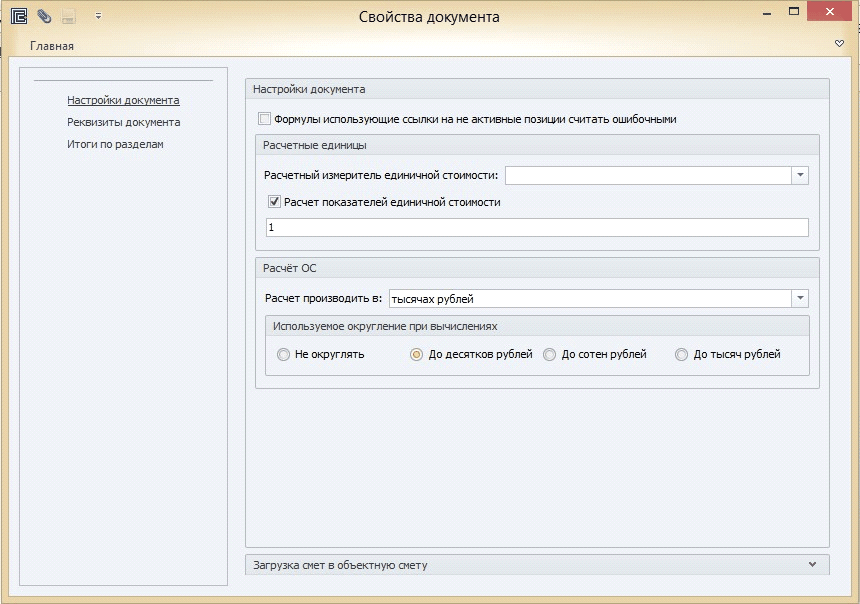
Task: Click the paperclip attachment icon
Action: coord(44,16)
